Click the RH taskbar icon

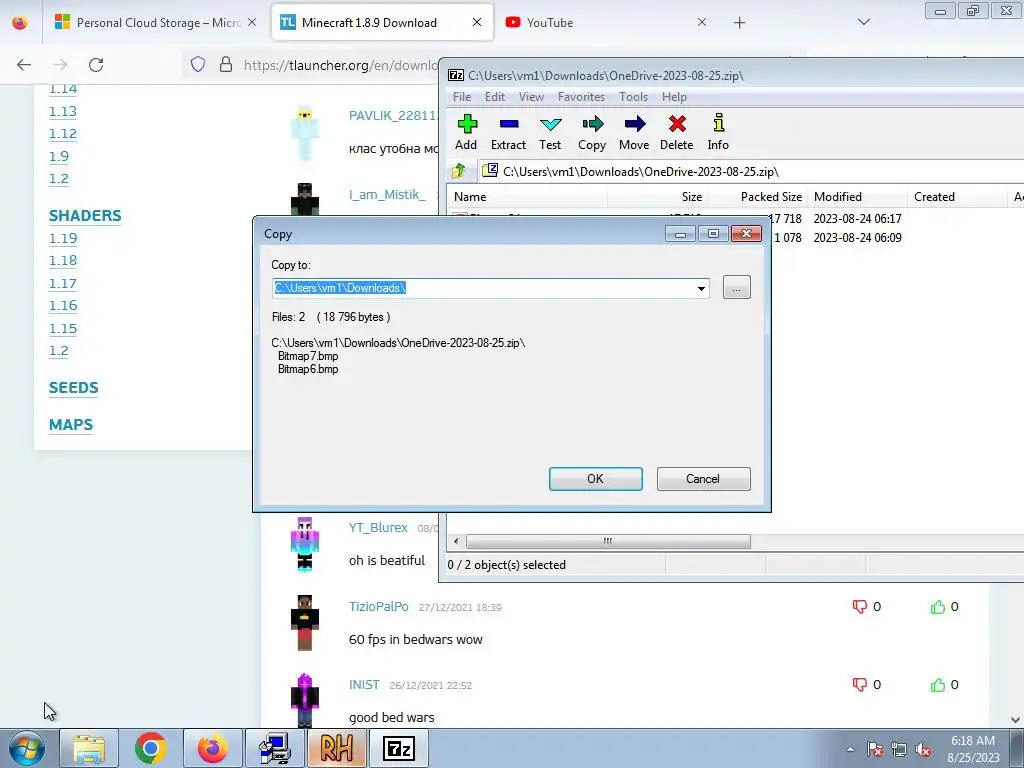(337, 748)
